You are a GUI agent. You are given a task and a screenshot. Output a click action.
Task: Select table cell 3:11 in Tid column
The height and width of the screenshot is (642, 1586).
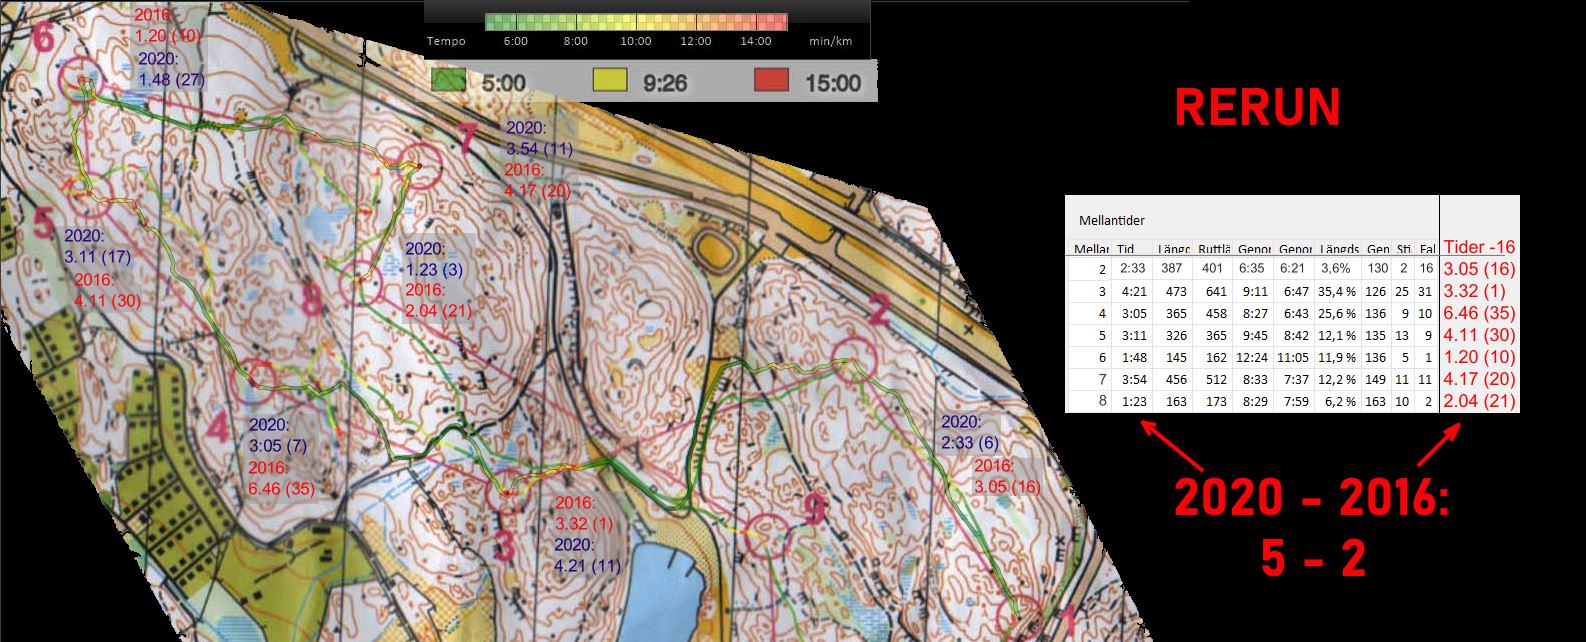pyautogui.click(x=1130, y=335)
